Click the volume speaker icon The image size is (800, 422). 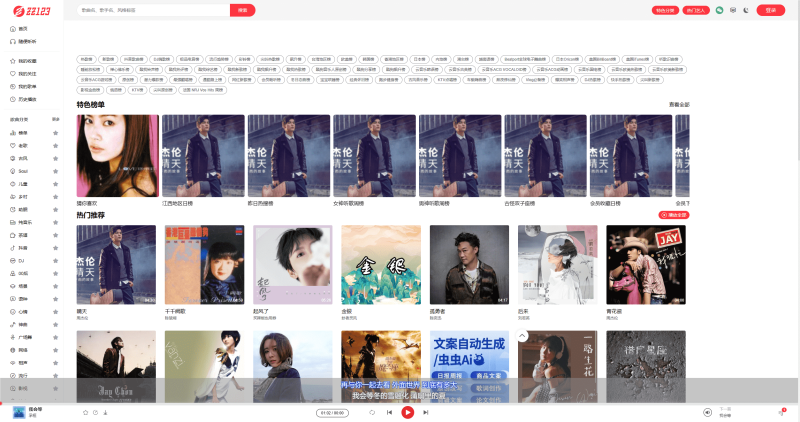(708, 412)
